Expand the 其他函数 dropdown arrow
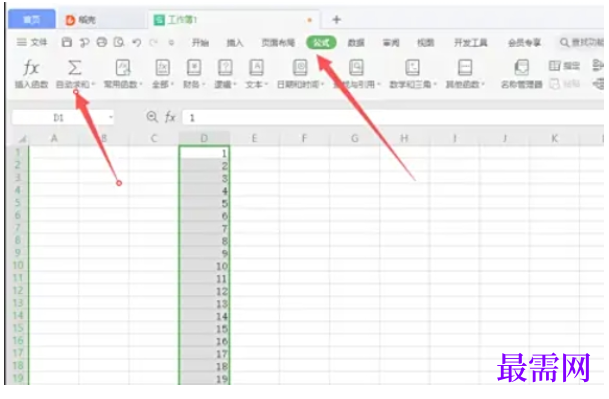Screen dimensions: 609x399 [484, 84]
